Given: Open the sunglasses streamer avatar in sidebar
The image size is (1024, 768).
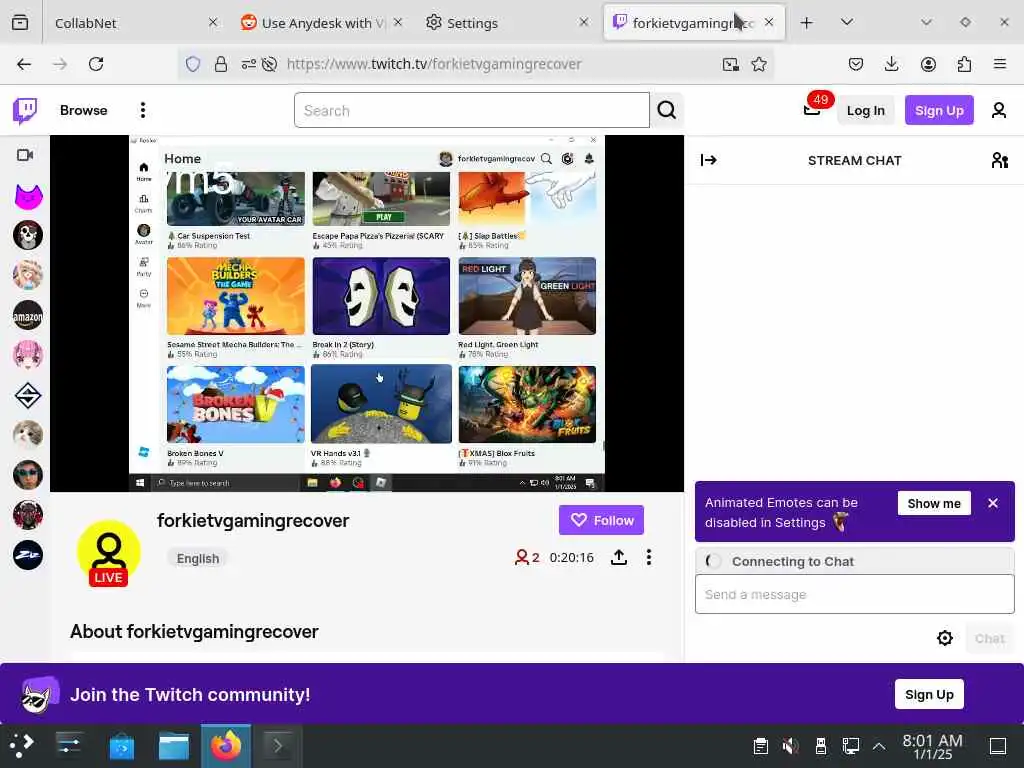Looking at the screenshot, I should [x=28, y=475].
